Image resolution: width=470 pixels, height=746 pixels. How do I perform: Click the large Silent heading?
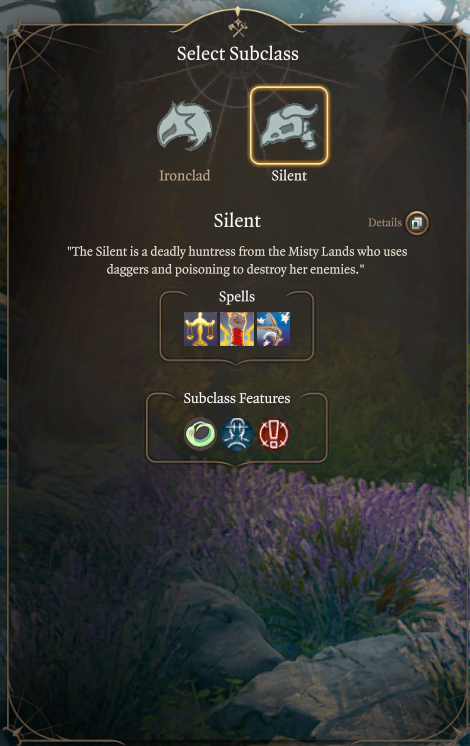237,221
